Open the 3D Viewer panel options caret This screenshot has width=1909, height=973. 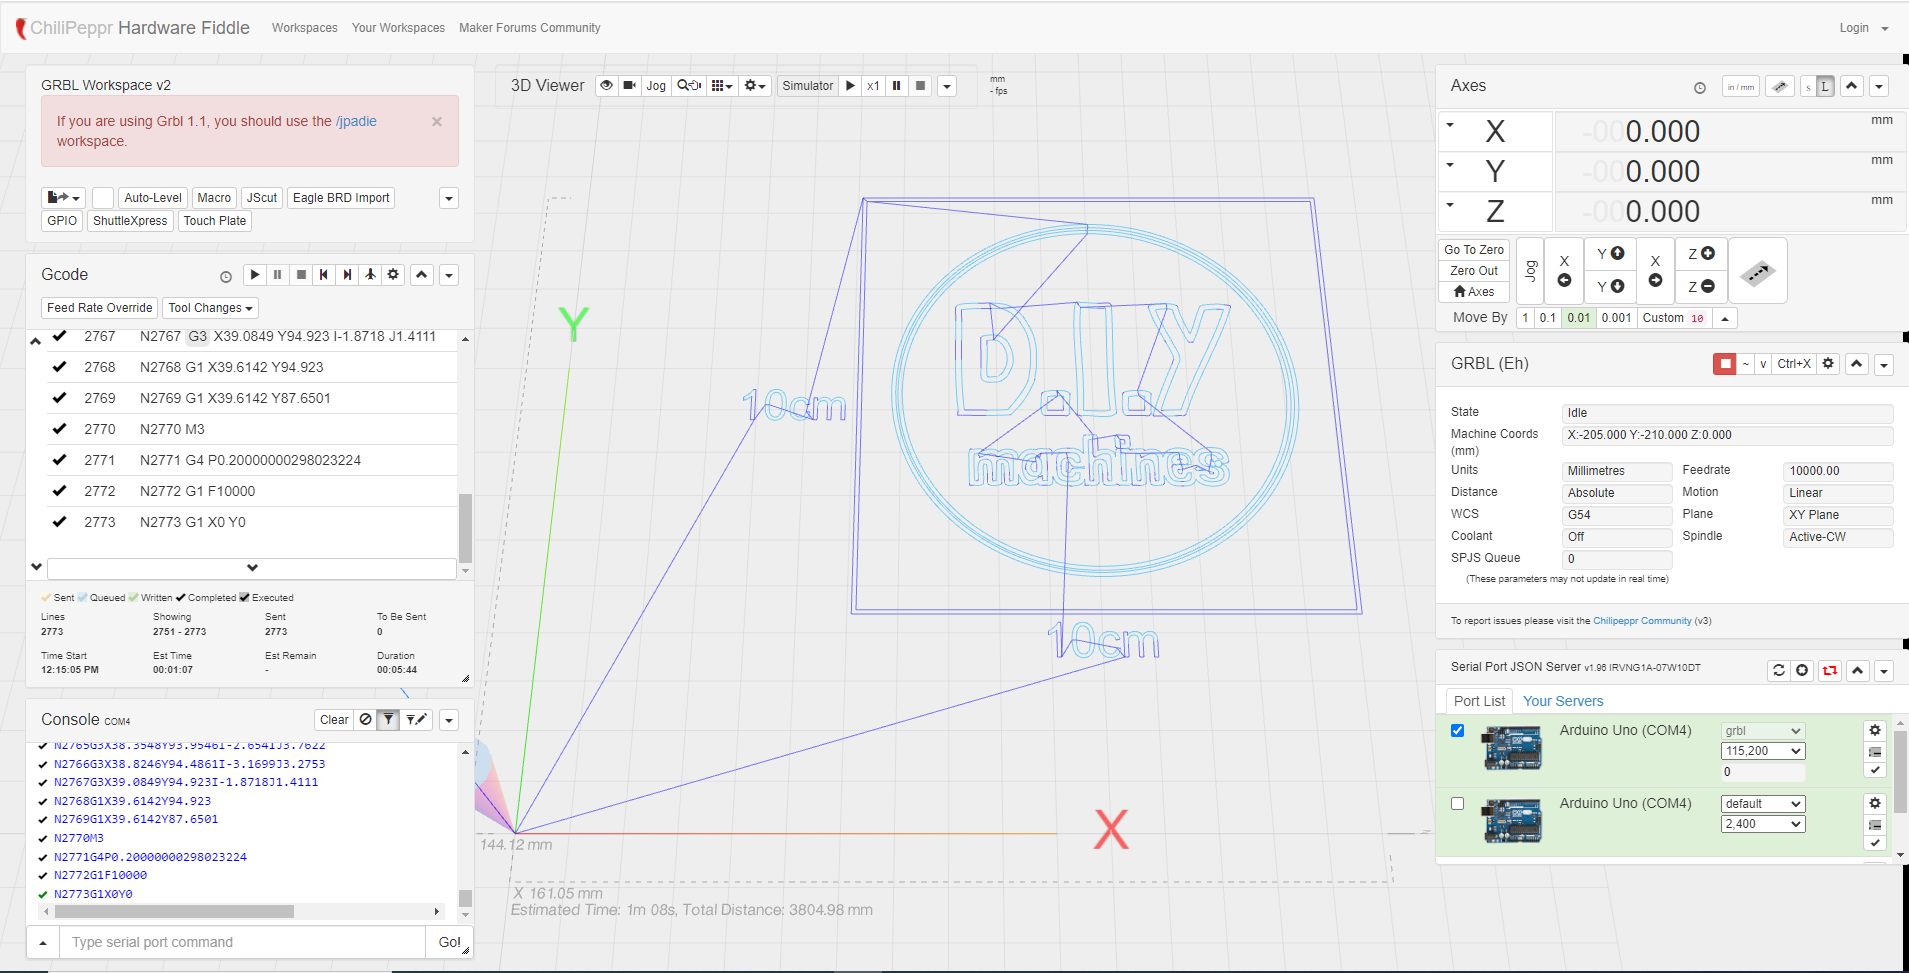click(x=947, y=86)
